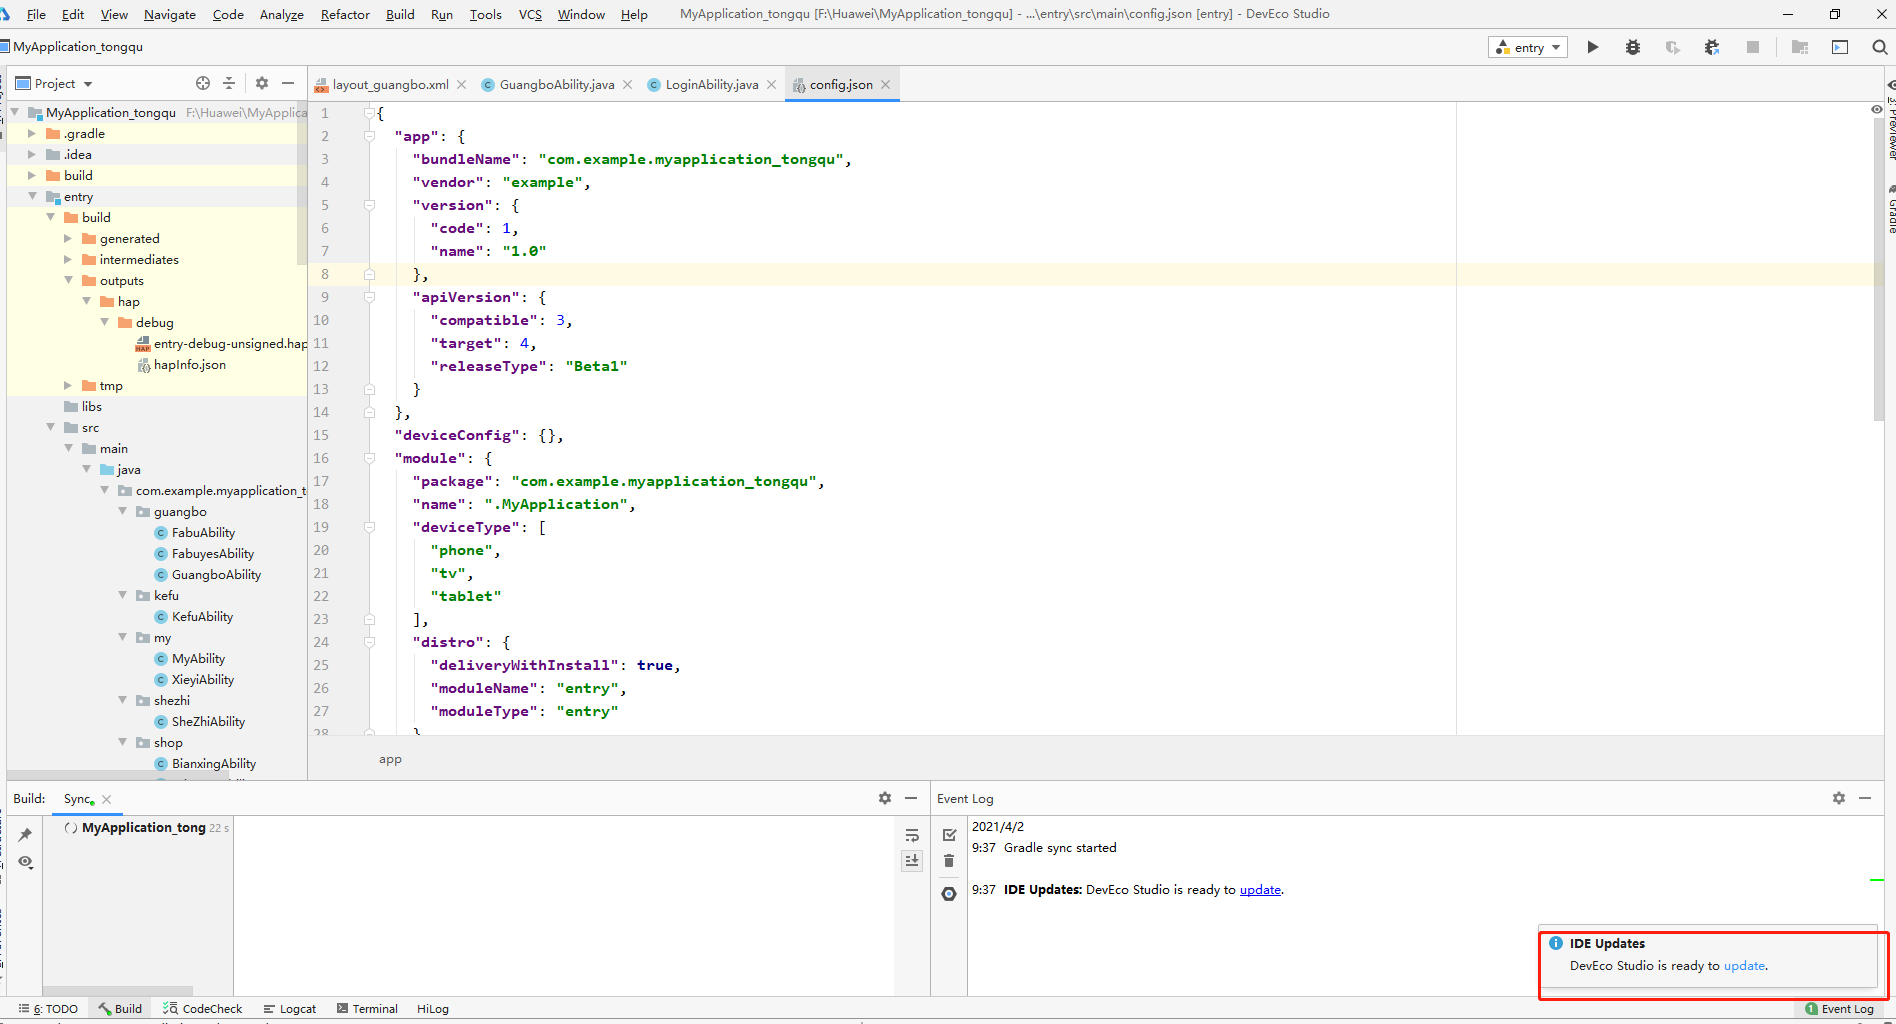The height and width of the screenshot is (1024, 1896).
Task: Run the entry configuration
Action: [x=1593, y=47]
